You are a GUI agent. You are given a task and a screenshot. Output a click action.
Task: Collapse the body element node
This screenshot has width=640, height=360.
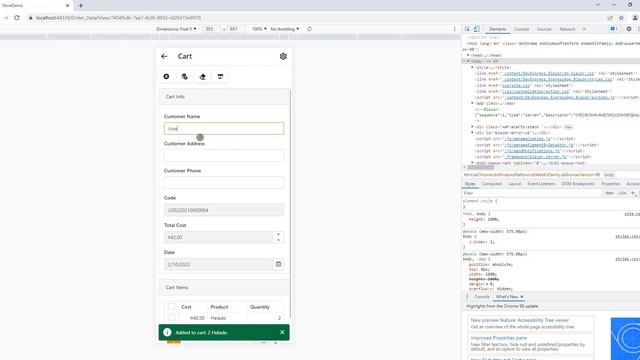(x=468, y=61)
